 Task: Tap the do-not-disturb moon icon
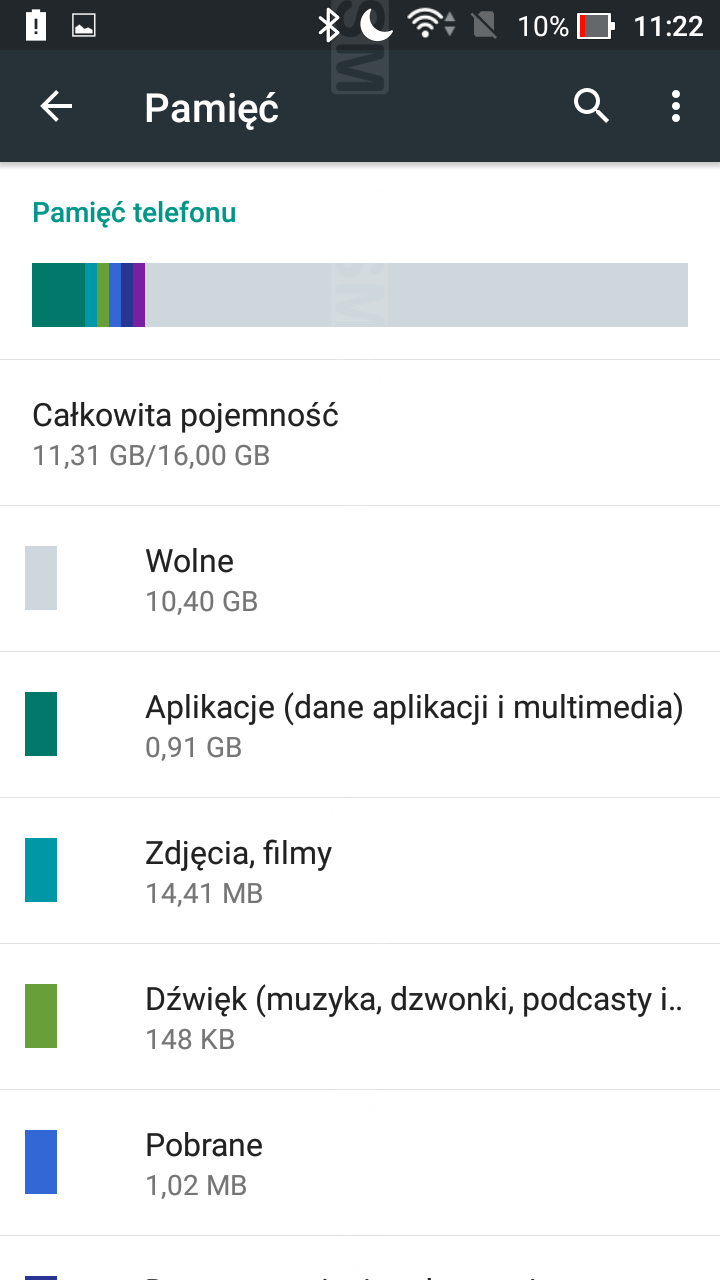376,26
